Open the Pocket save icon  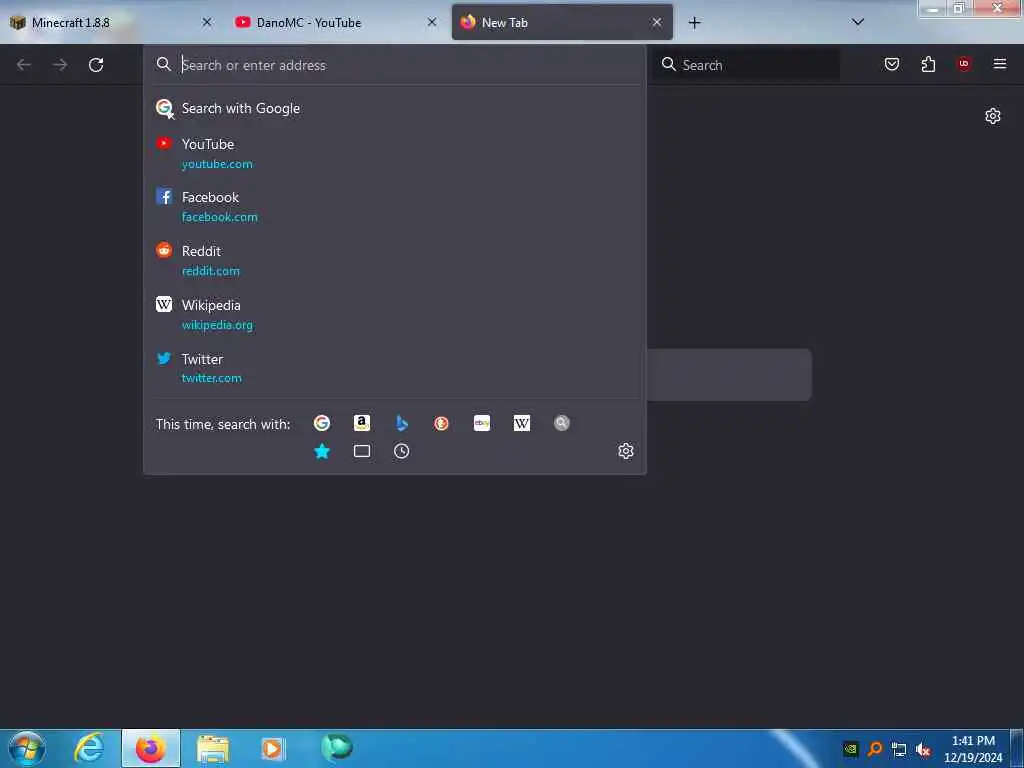click(892, 64)
